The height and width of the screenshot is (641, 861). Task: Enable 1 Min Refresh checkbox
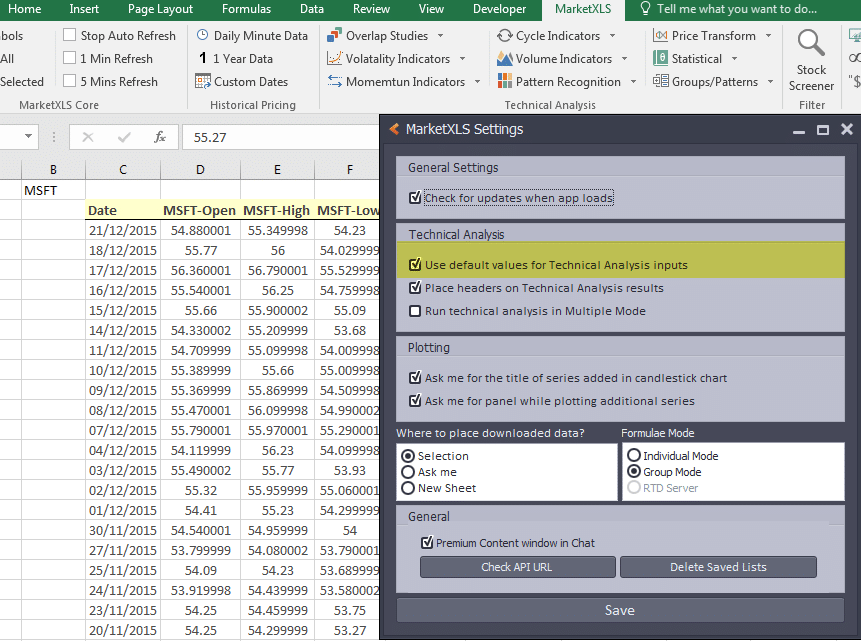tap(69, 58)
